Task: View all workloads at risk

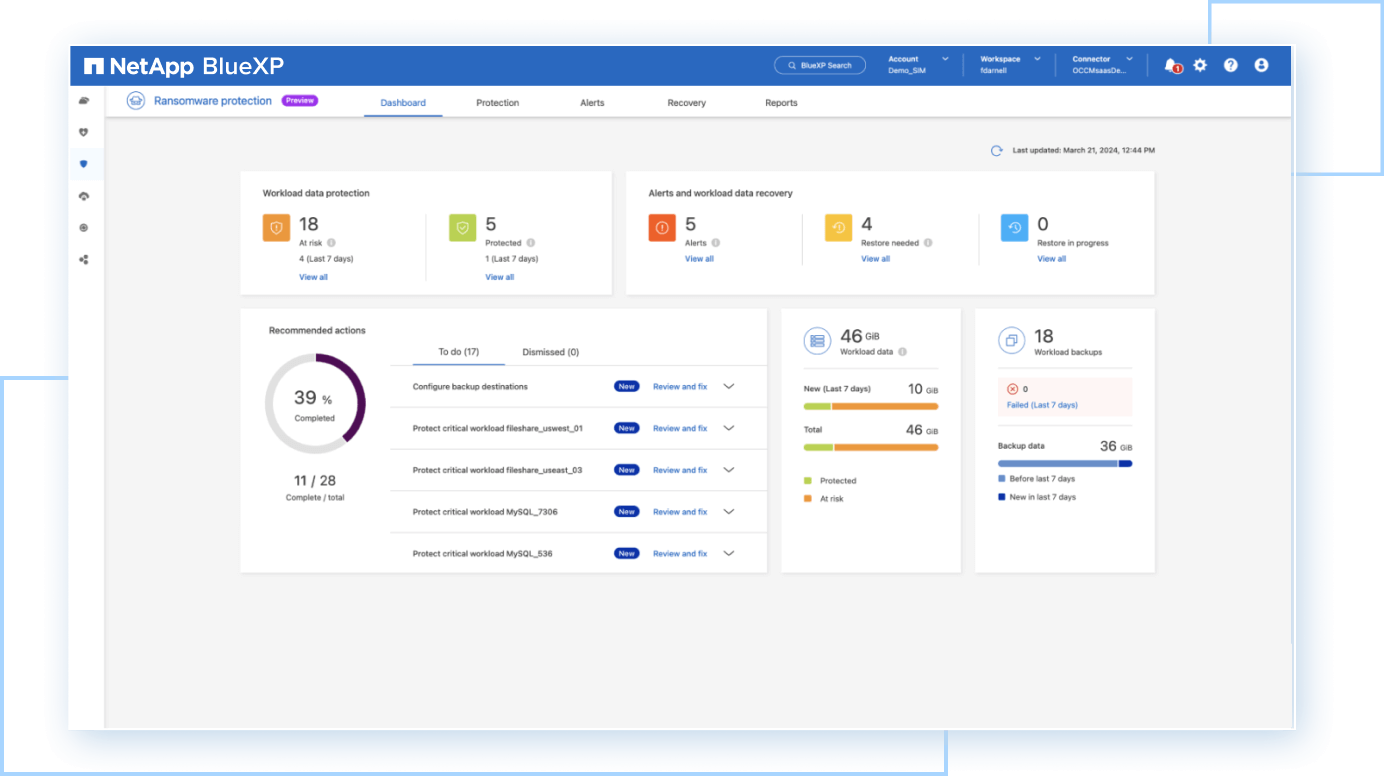Action: (313, 277)
